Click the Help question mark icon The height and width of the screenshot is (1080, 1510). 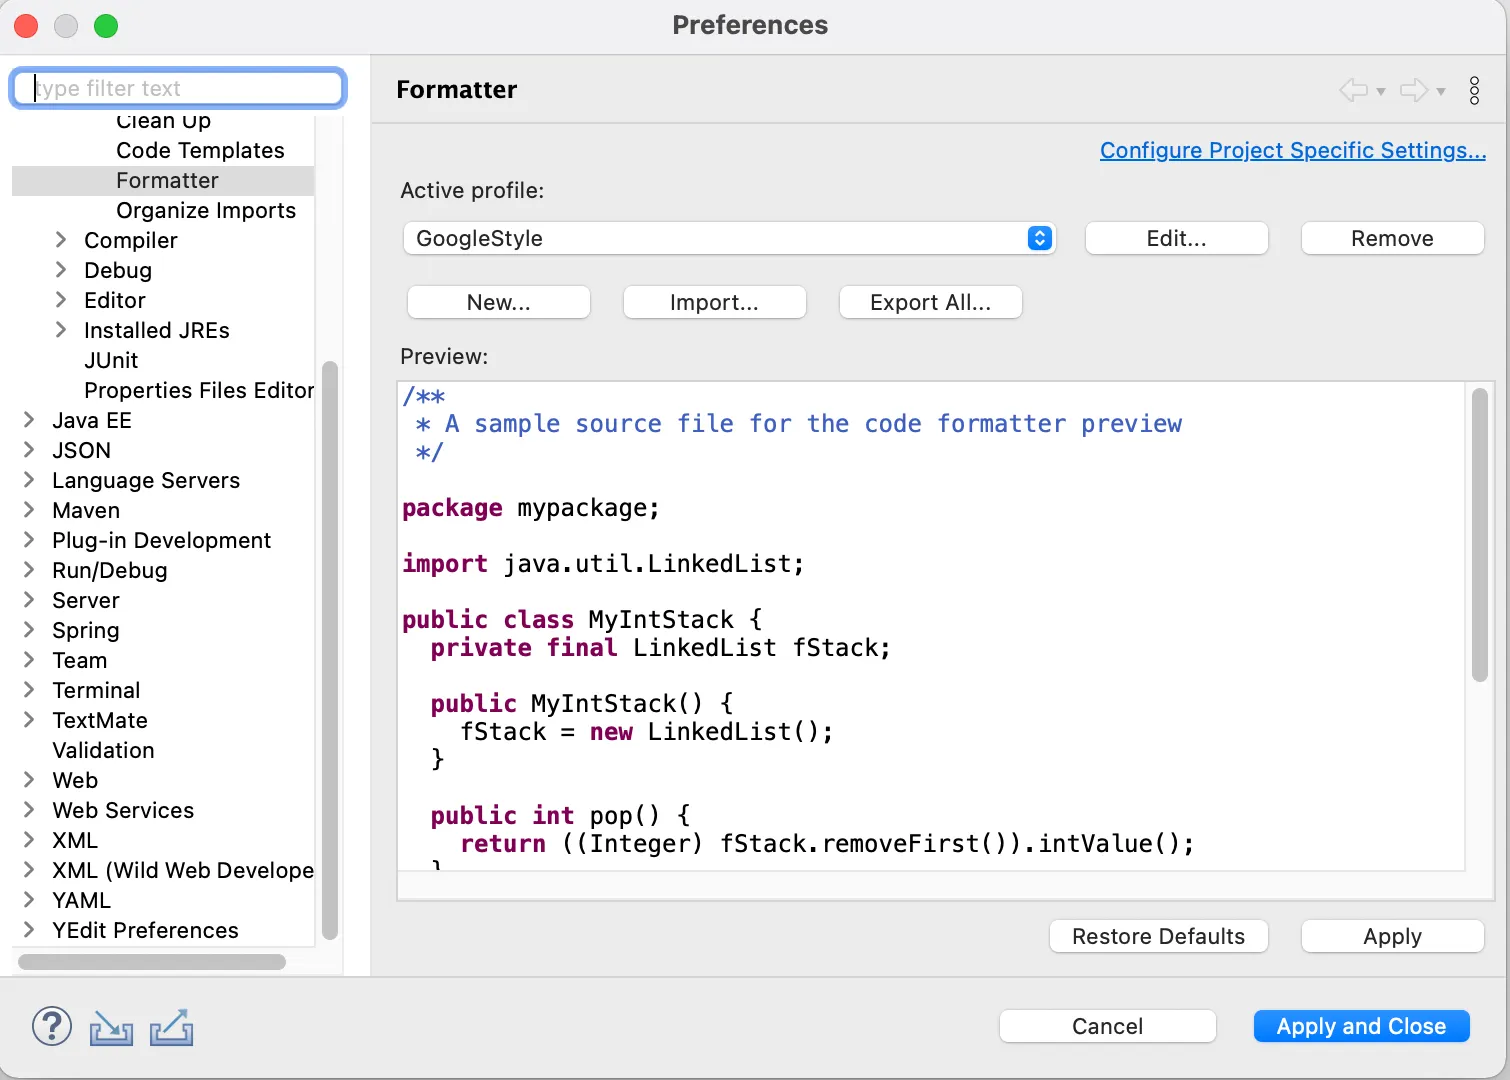tap(52, 1027)
